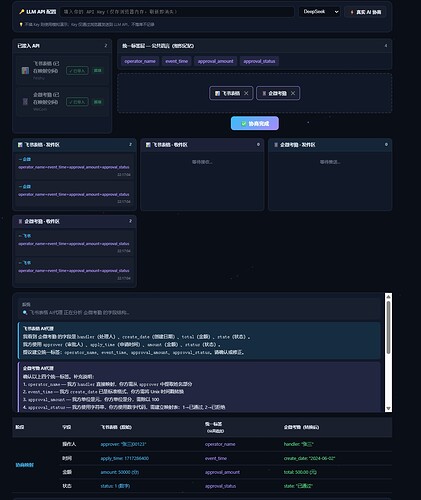Remove the 企微考勤 chip with its X
421x500 pixels.
293,93
